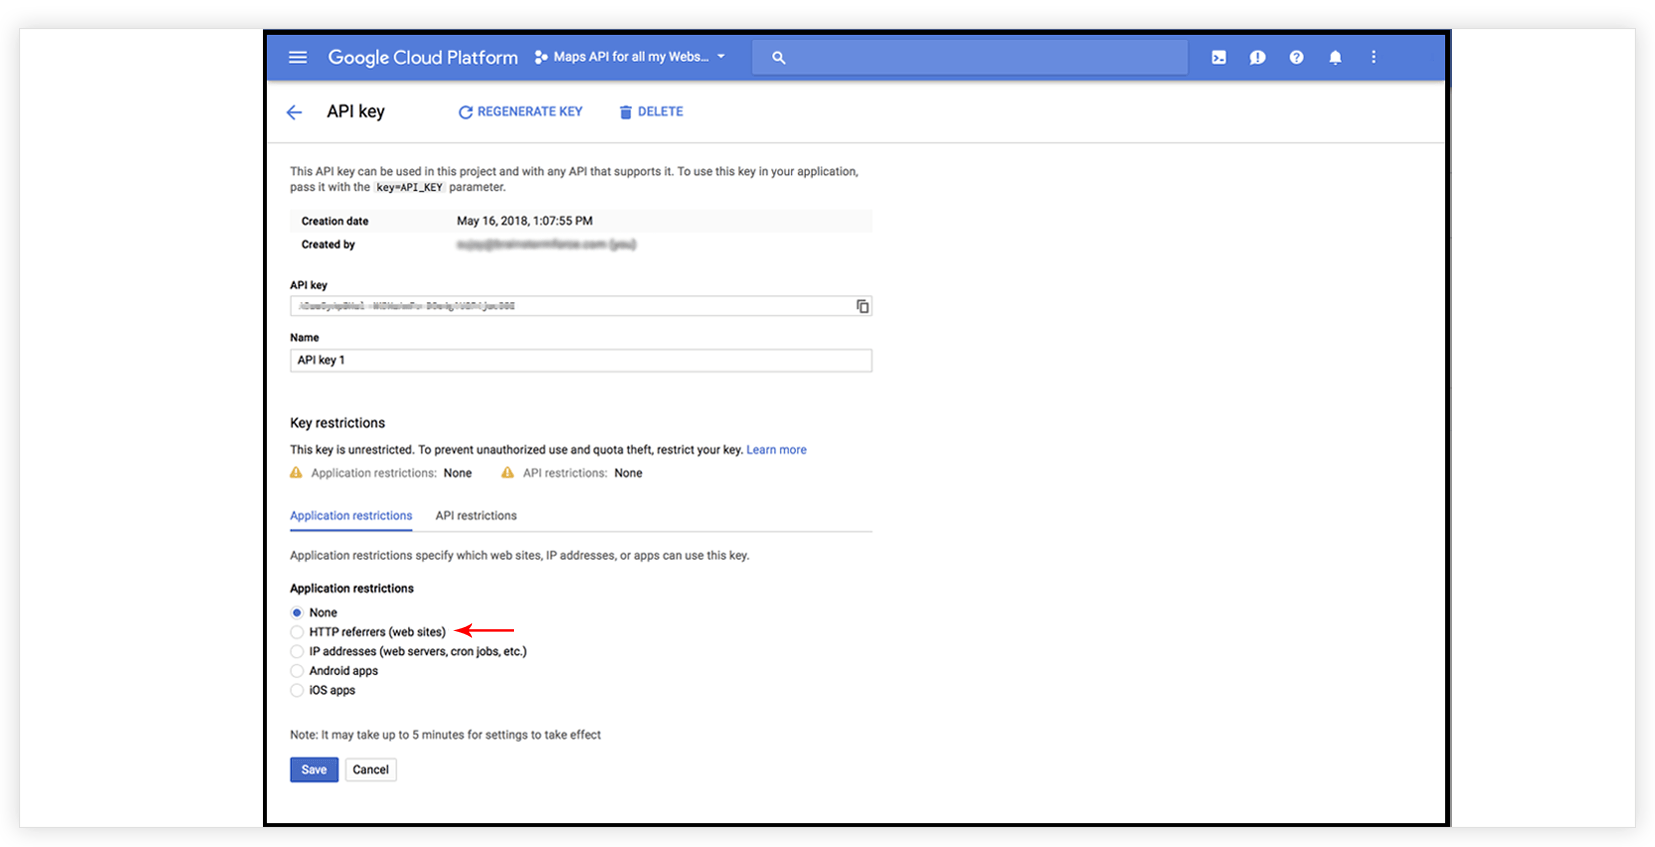Copy the API key with the copy icon
1655x847 pixels.
[x=862, y=306]
